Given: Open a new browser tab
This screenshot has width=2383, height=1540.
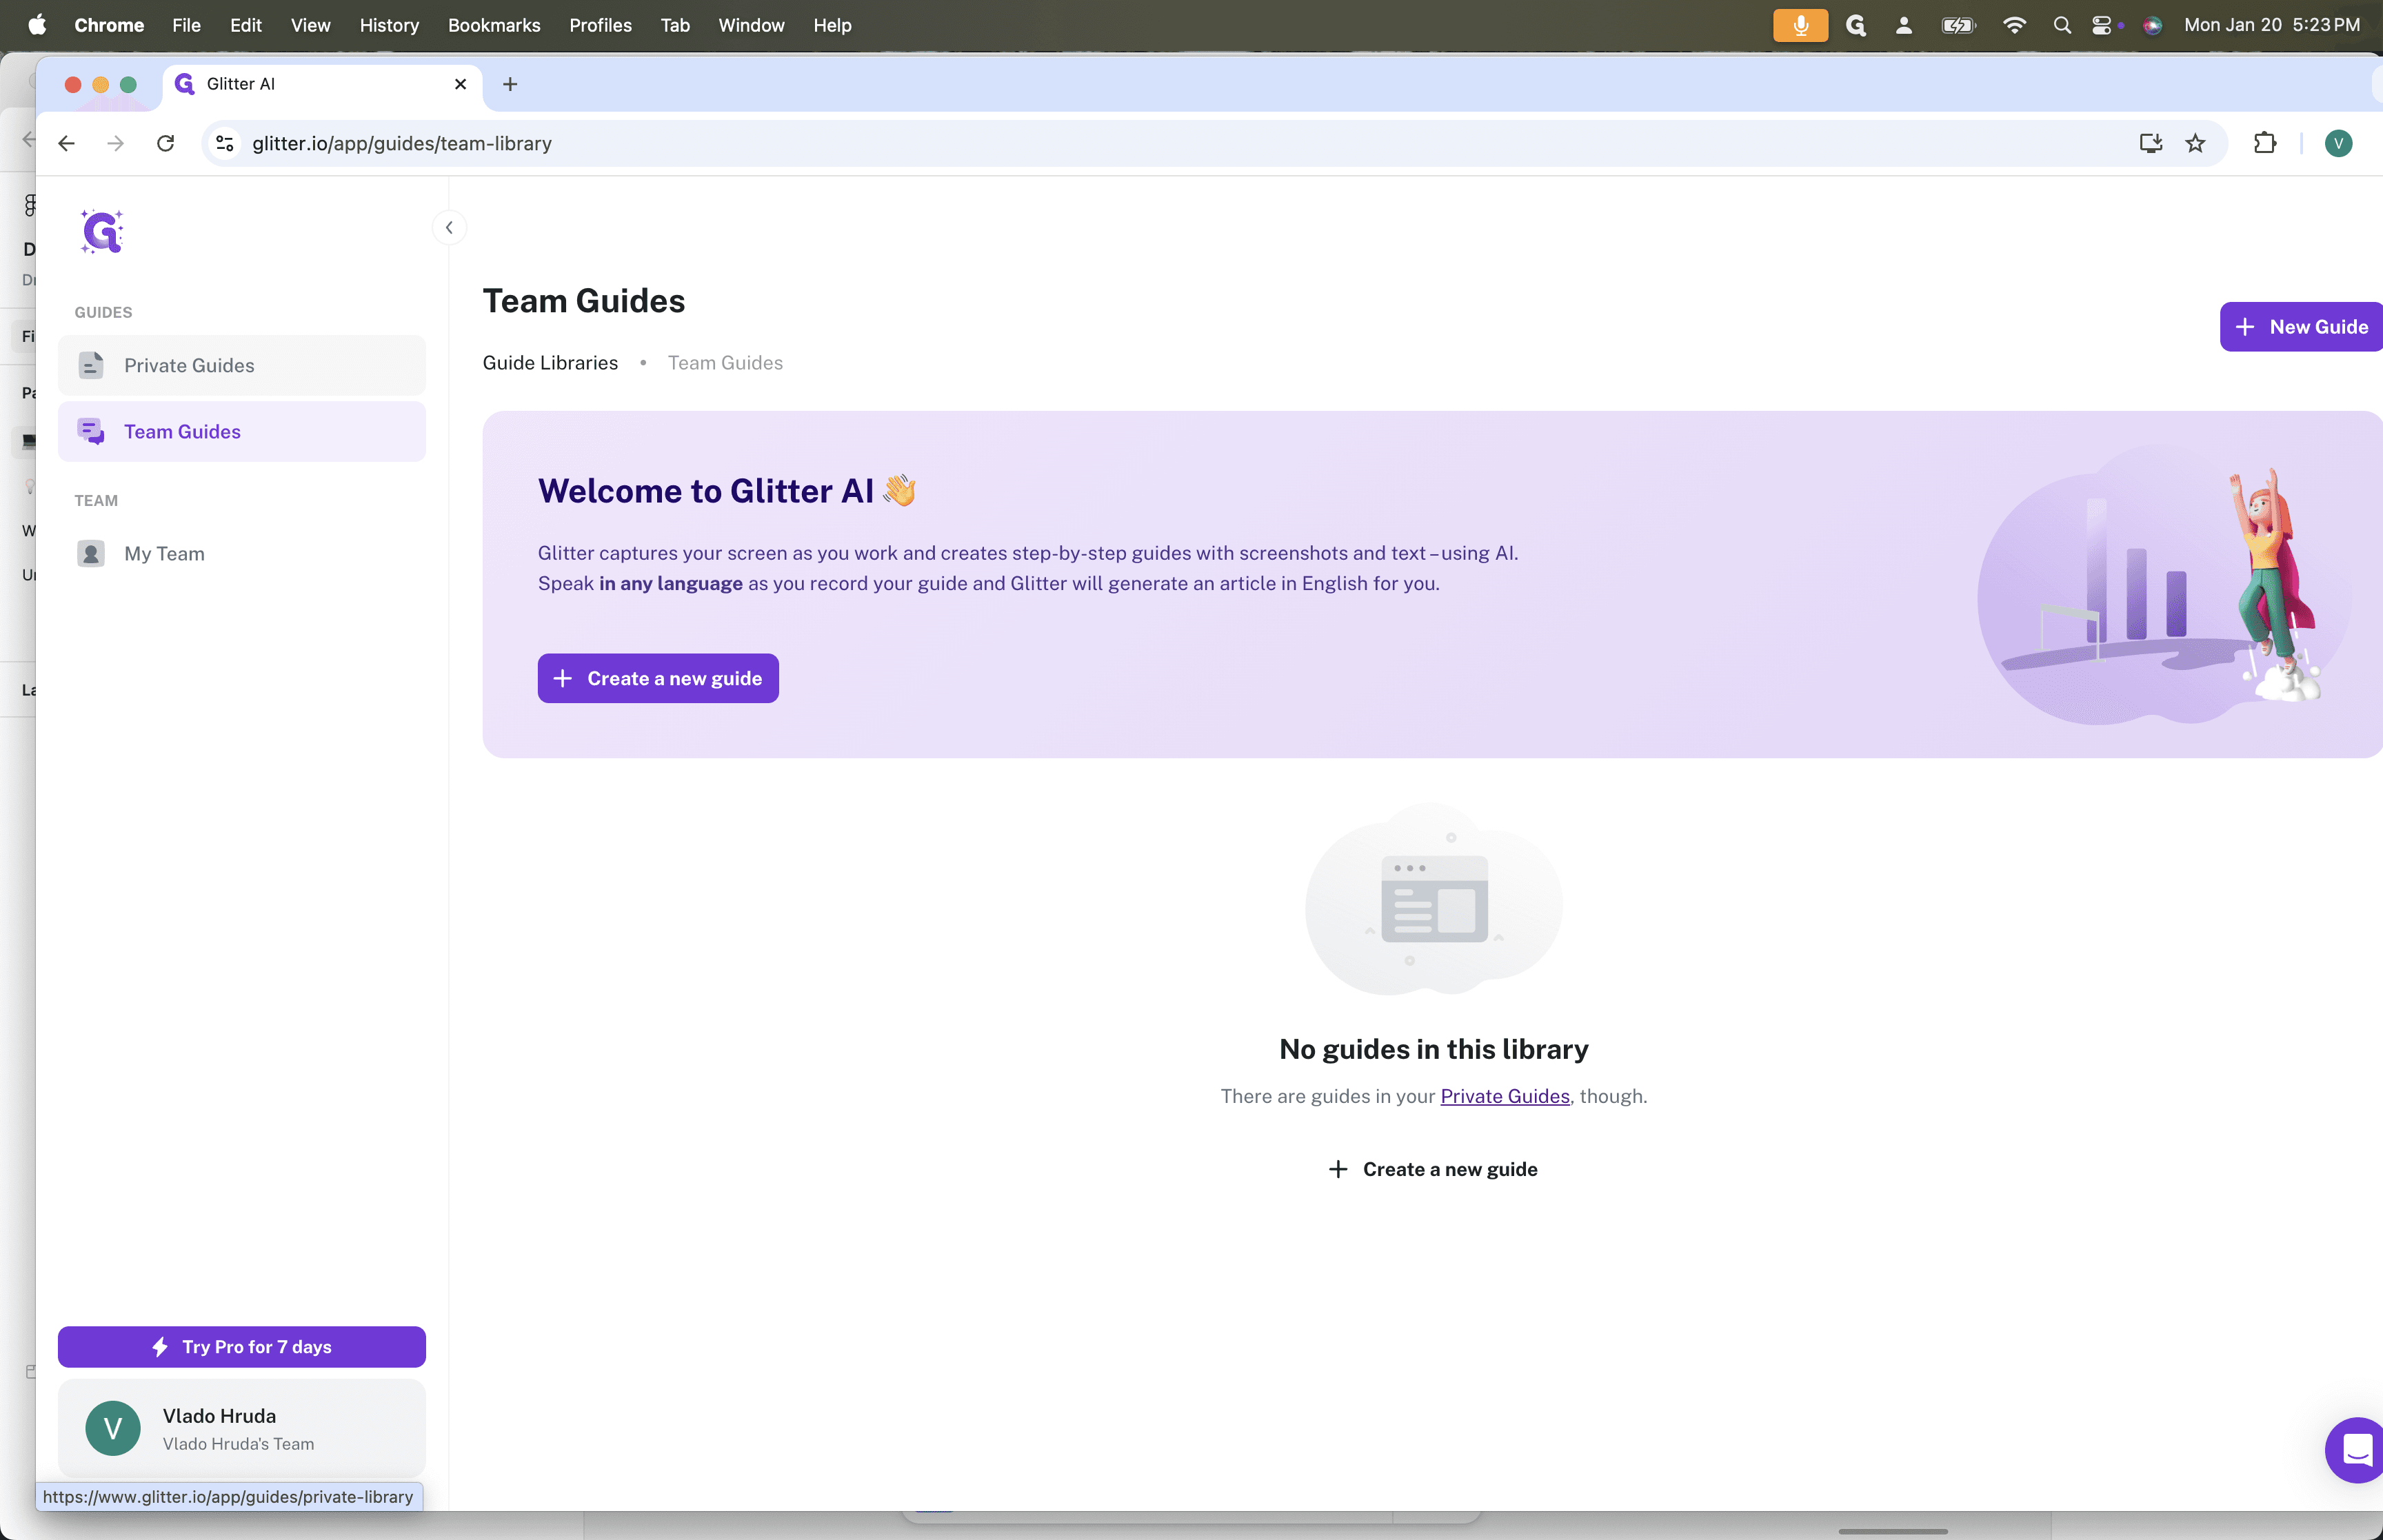Looking at the screenshot, I should click(x=510, y=84).
